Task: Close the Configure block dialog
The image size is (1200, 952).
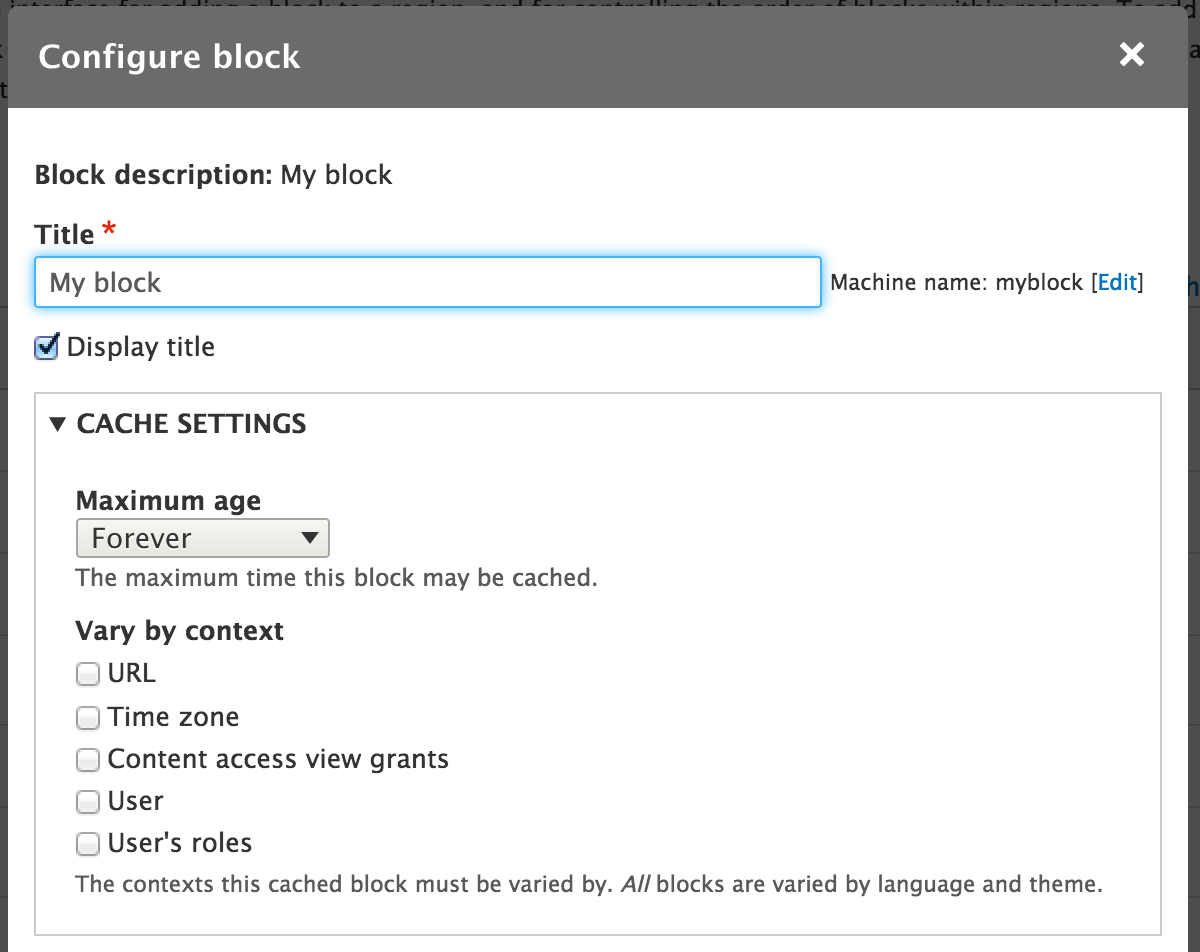Action: (1131, 55)
